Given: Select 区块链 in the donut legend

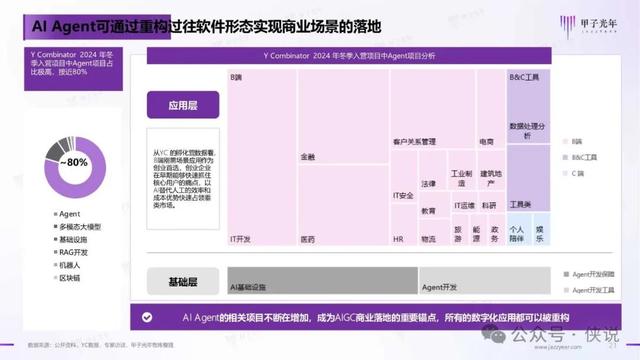Looking at the screenshot, I should click(x=67, y=278).
